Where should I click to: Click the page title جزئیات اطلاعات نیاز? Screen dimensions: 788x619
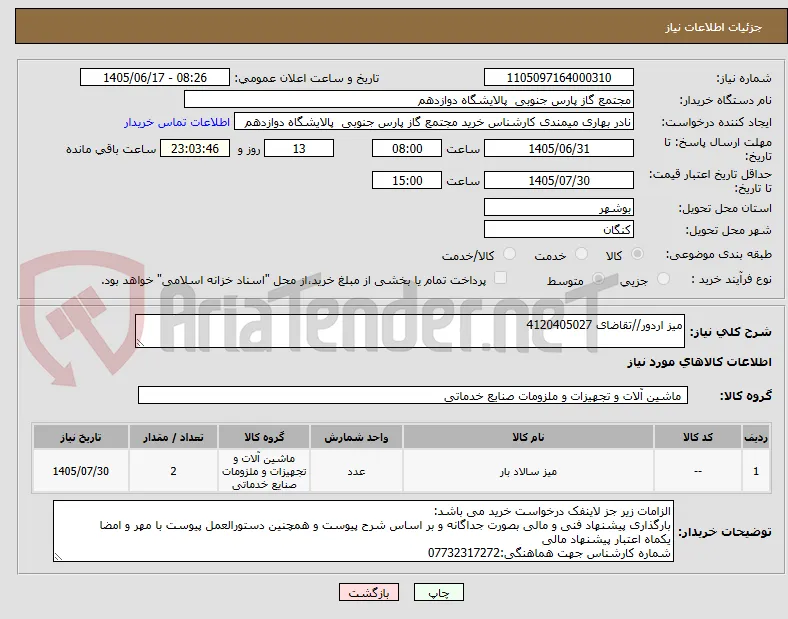pyautogui.click(x=714, y=27)
